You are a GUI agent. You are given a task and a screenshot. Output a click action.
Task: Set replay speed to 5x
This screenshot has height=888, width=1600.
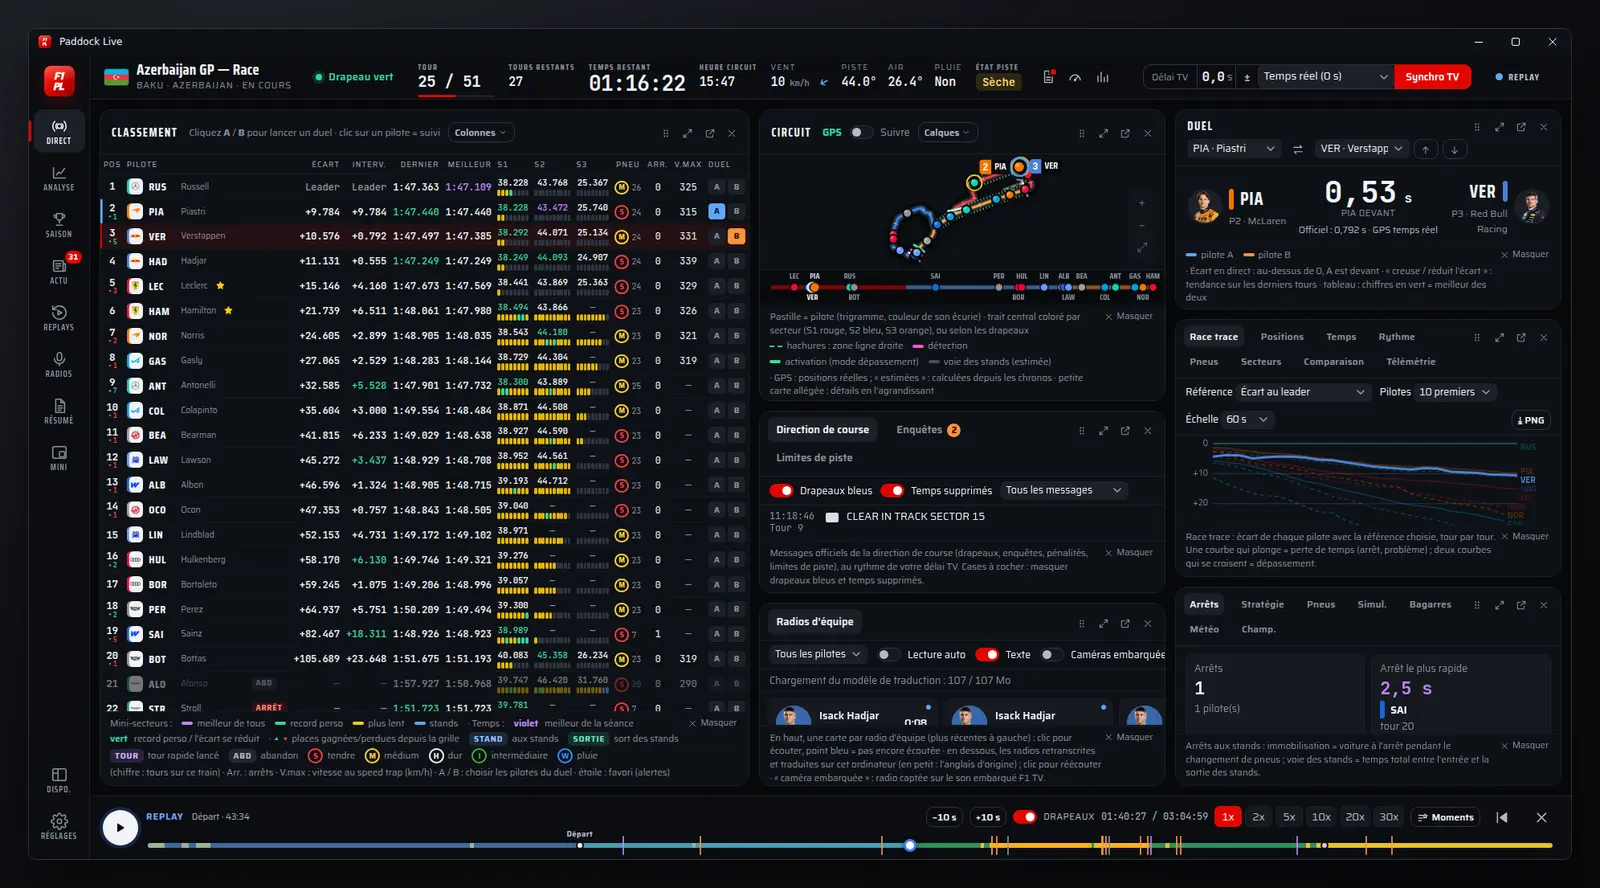[x=1289, y=817]
